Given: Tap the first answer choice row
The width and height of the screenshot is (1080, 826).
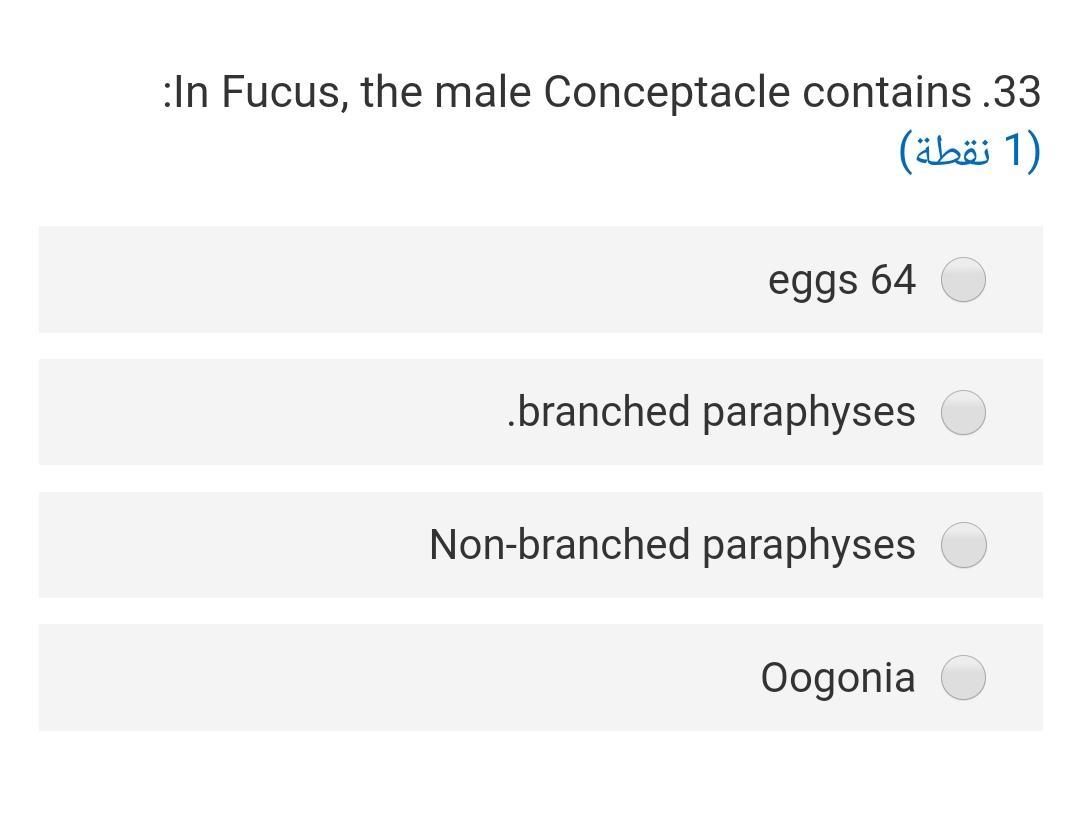Looking at the screenshot, I should point(540,280).
